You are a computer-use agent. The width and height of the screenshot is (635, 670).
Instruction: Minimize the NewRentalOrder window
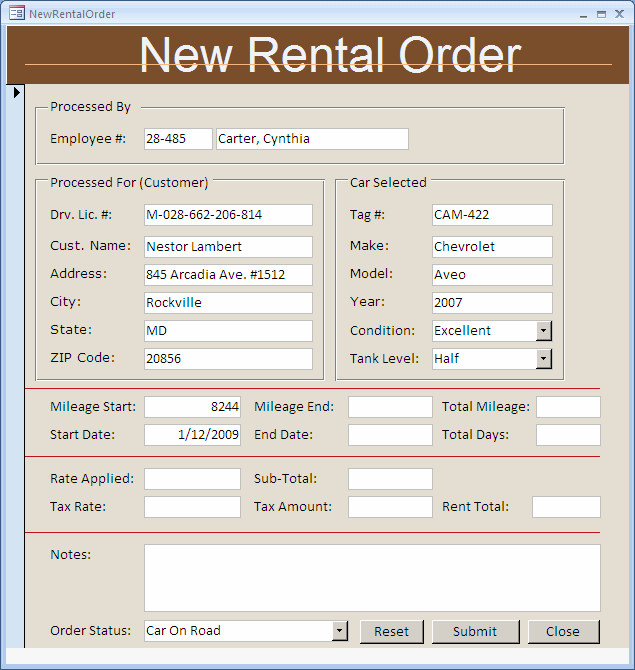pyautogui.click(x=583, y=15)
